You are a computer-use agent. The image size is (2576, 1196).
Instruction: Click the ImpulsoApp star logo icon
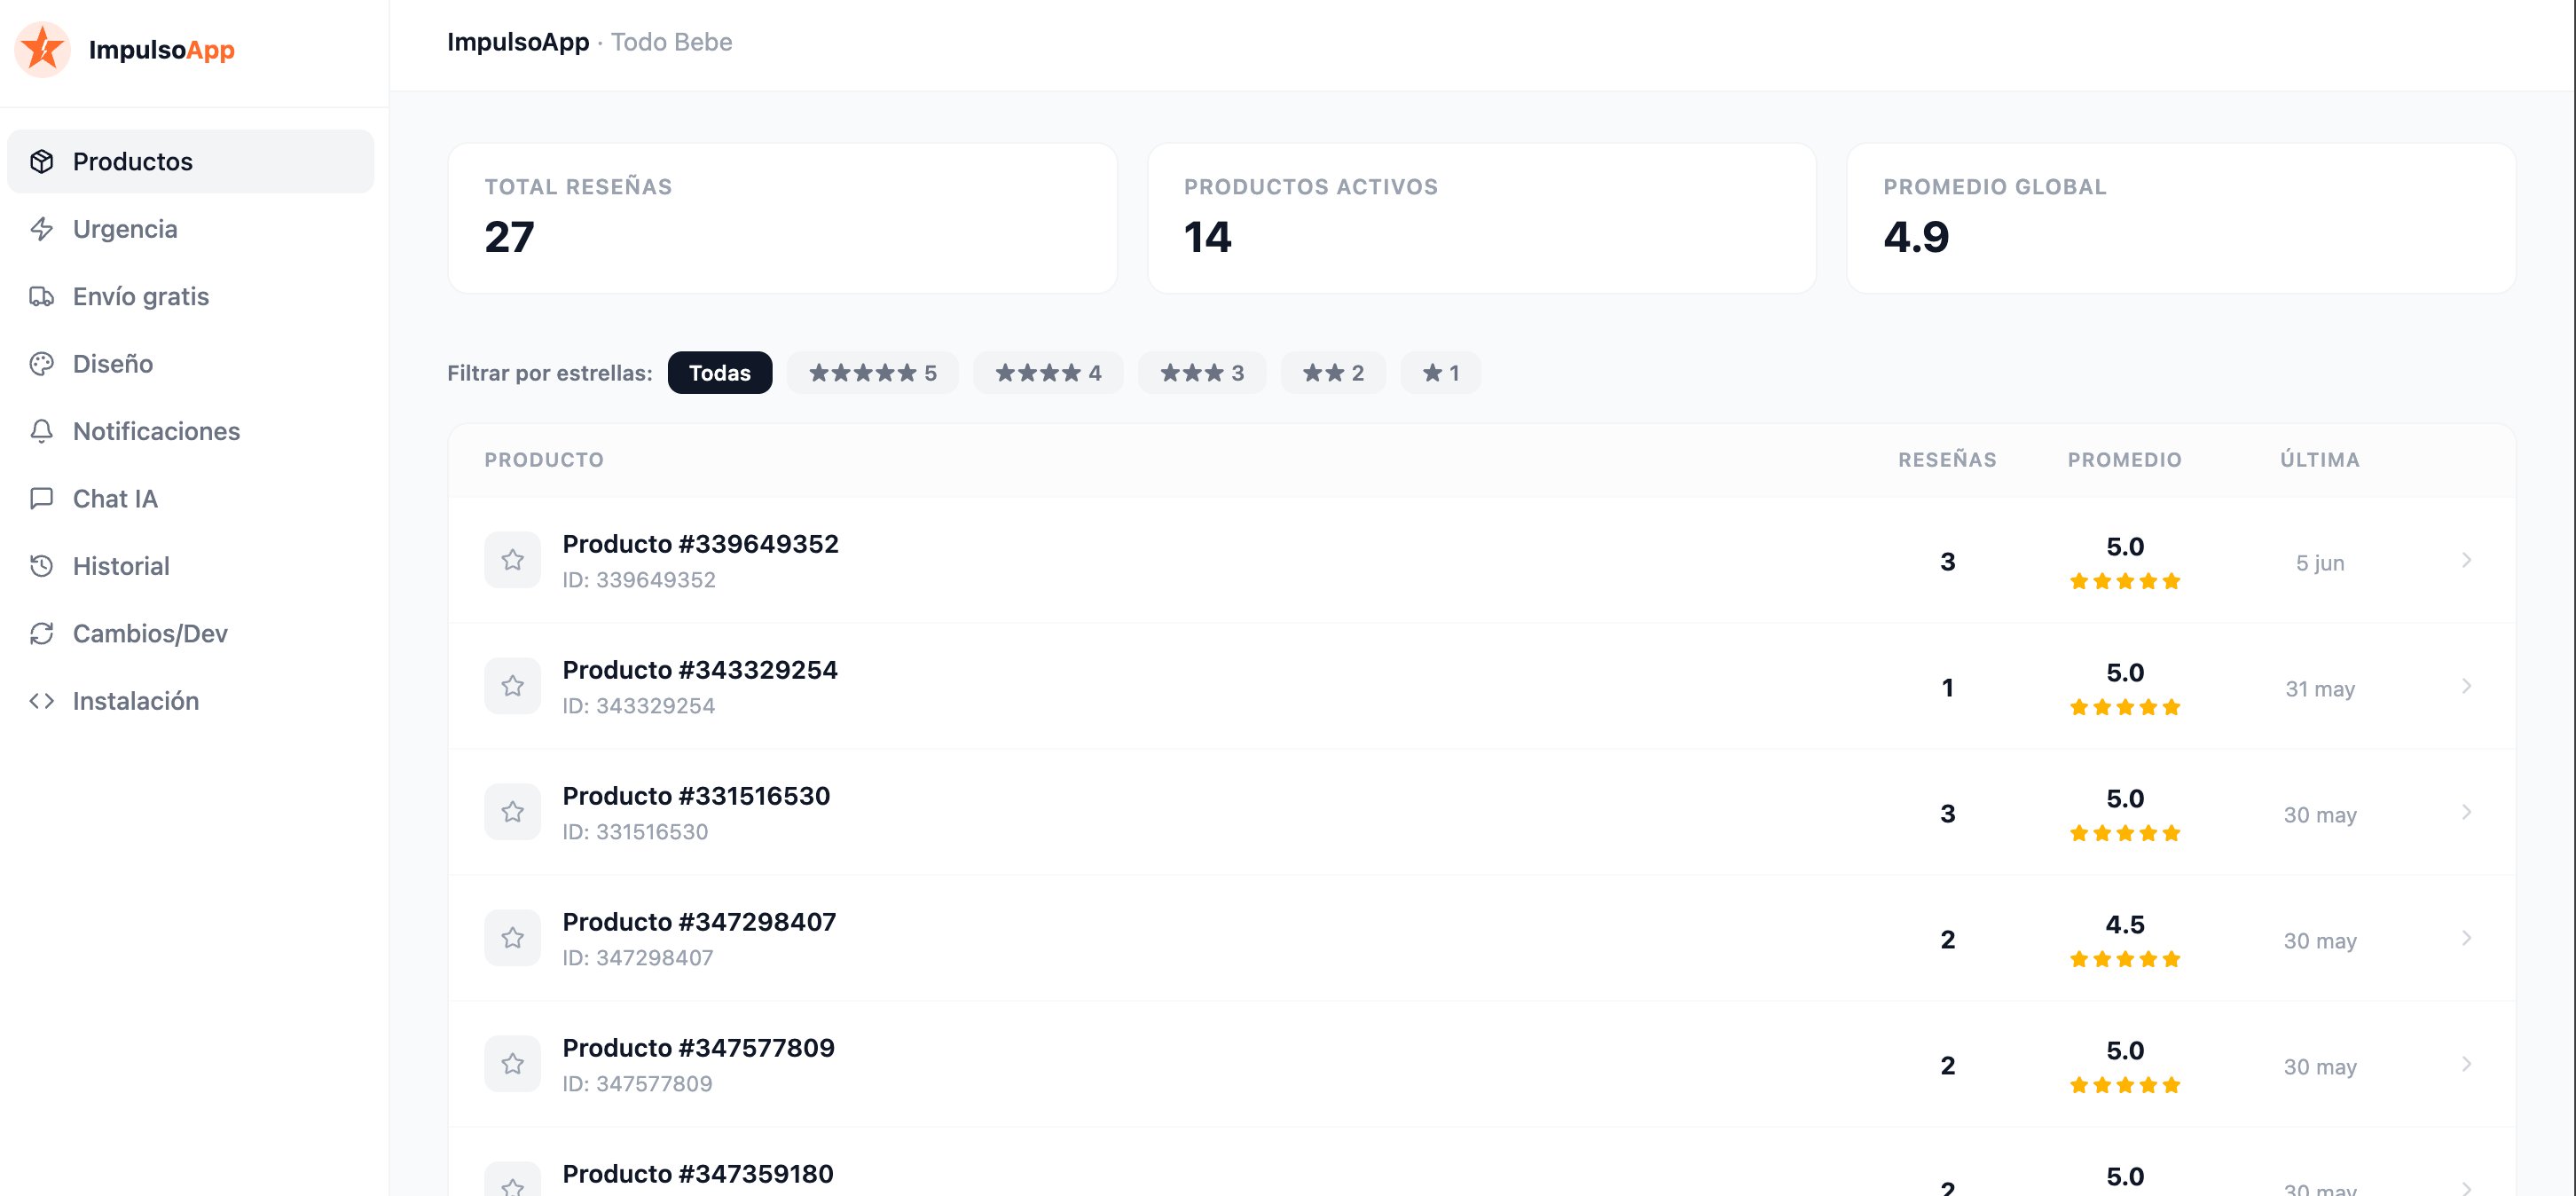[42, 49]
